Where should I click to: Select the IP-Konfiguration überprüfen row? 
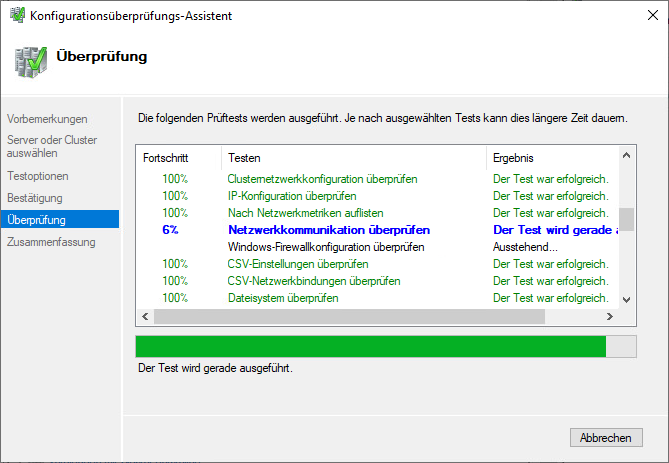[x=292, y=195]
